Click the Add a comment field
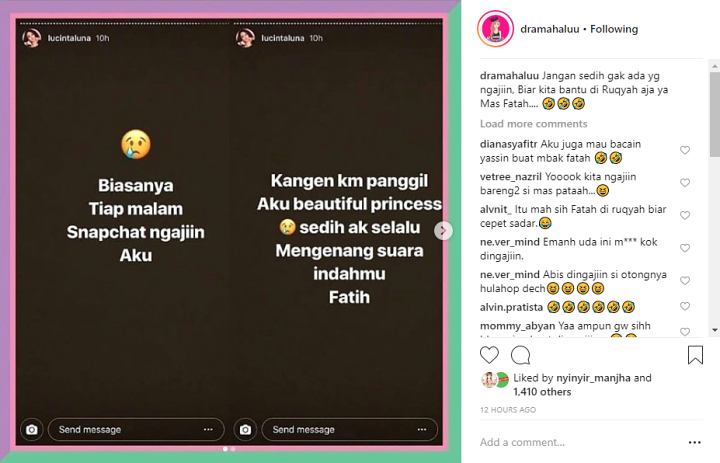Screen dimensions: 720x463 [x=581, y=442]
